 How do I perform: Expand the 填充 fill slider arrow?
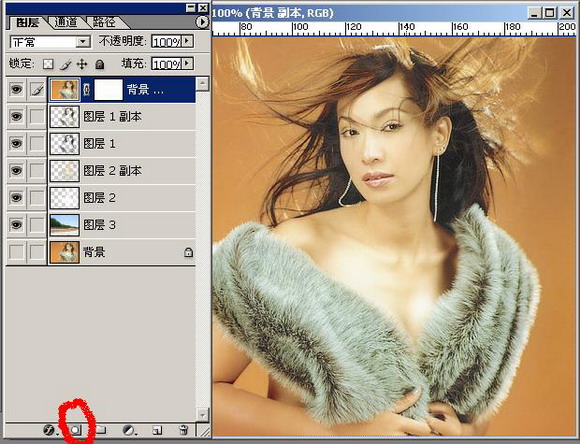tap(188, 64)
